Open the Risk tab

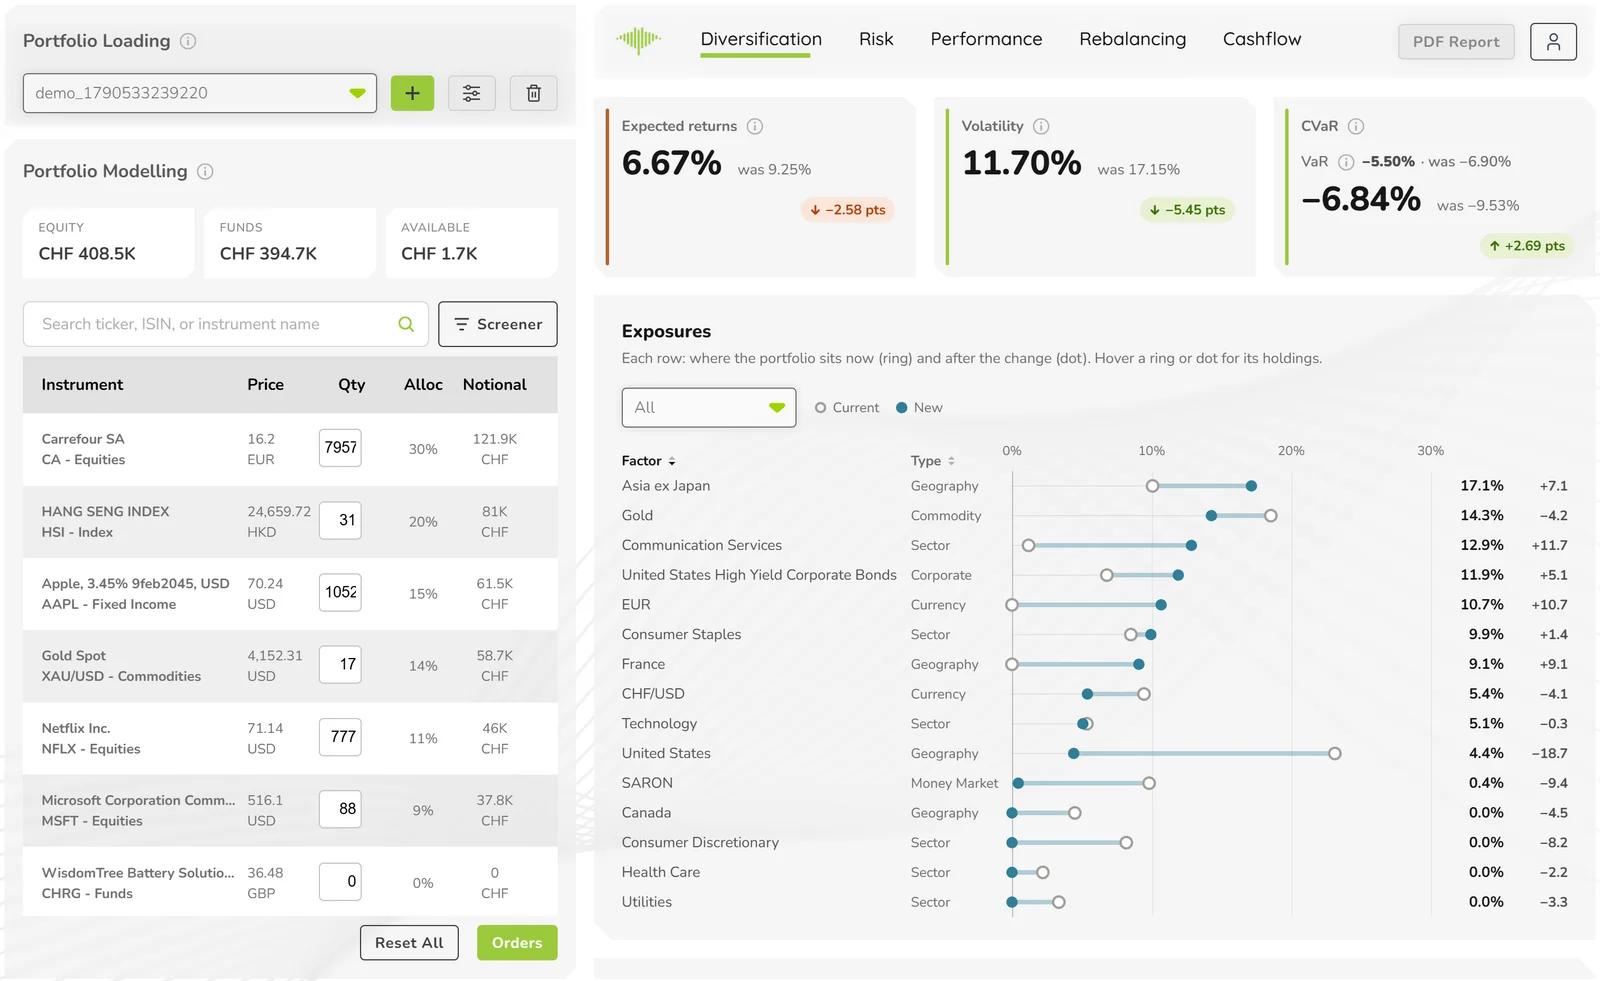[x=876, y=39]
